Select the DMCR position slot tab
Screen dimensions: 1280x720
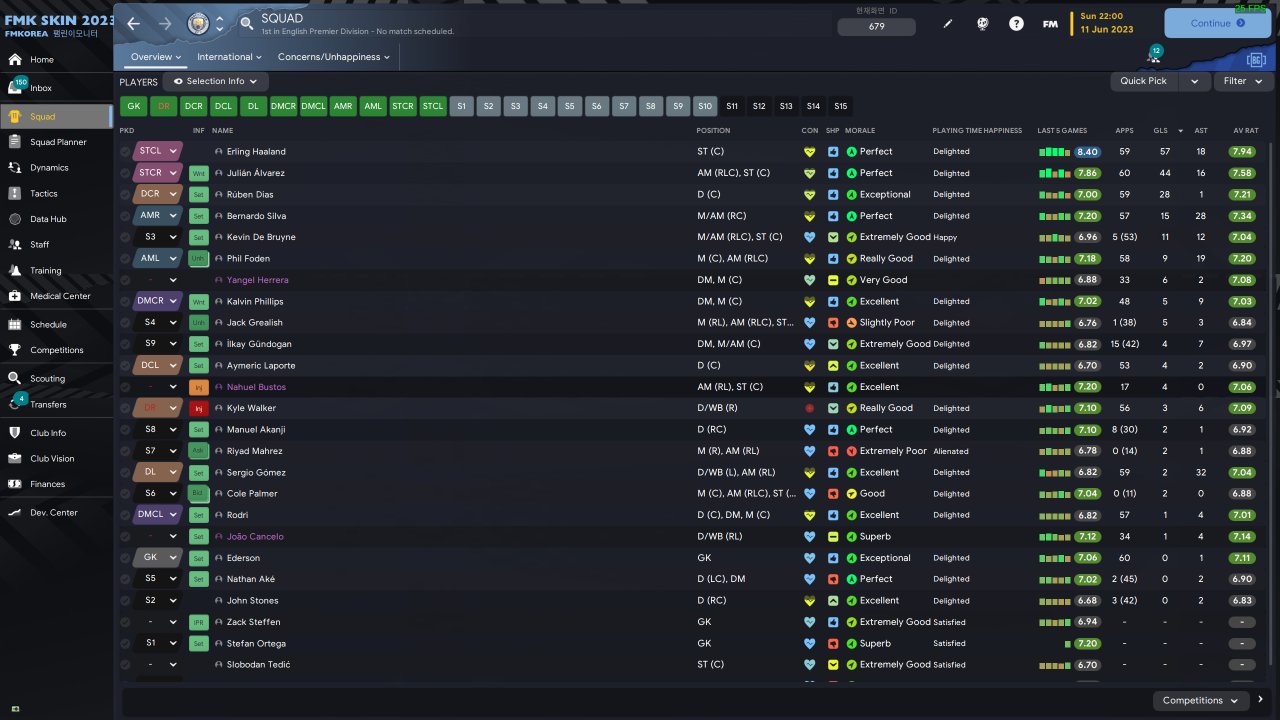283,106
